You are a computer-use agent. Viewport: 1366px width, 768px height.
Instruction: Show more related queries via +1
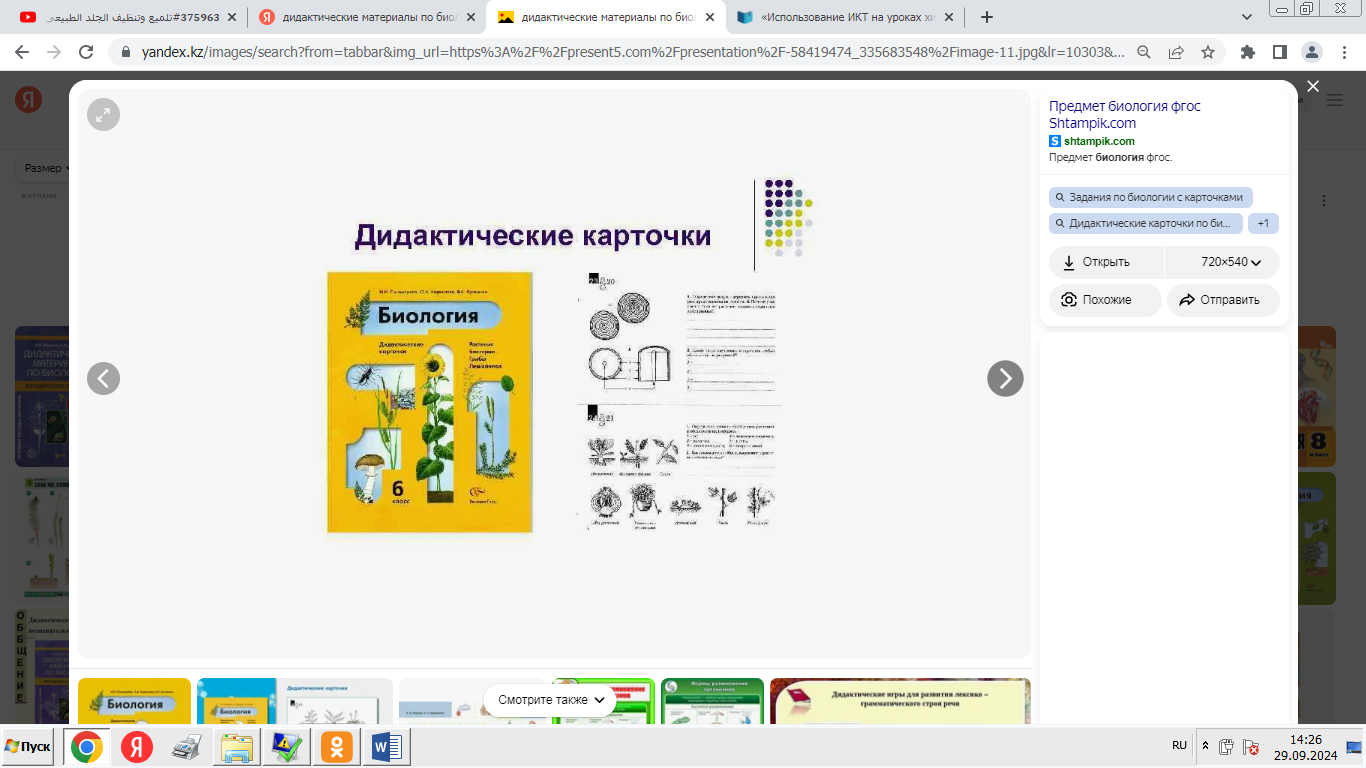pyautogui.click(x=1263, y=224)
